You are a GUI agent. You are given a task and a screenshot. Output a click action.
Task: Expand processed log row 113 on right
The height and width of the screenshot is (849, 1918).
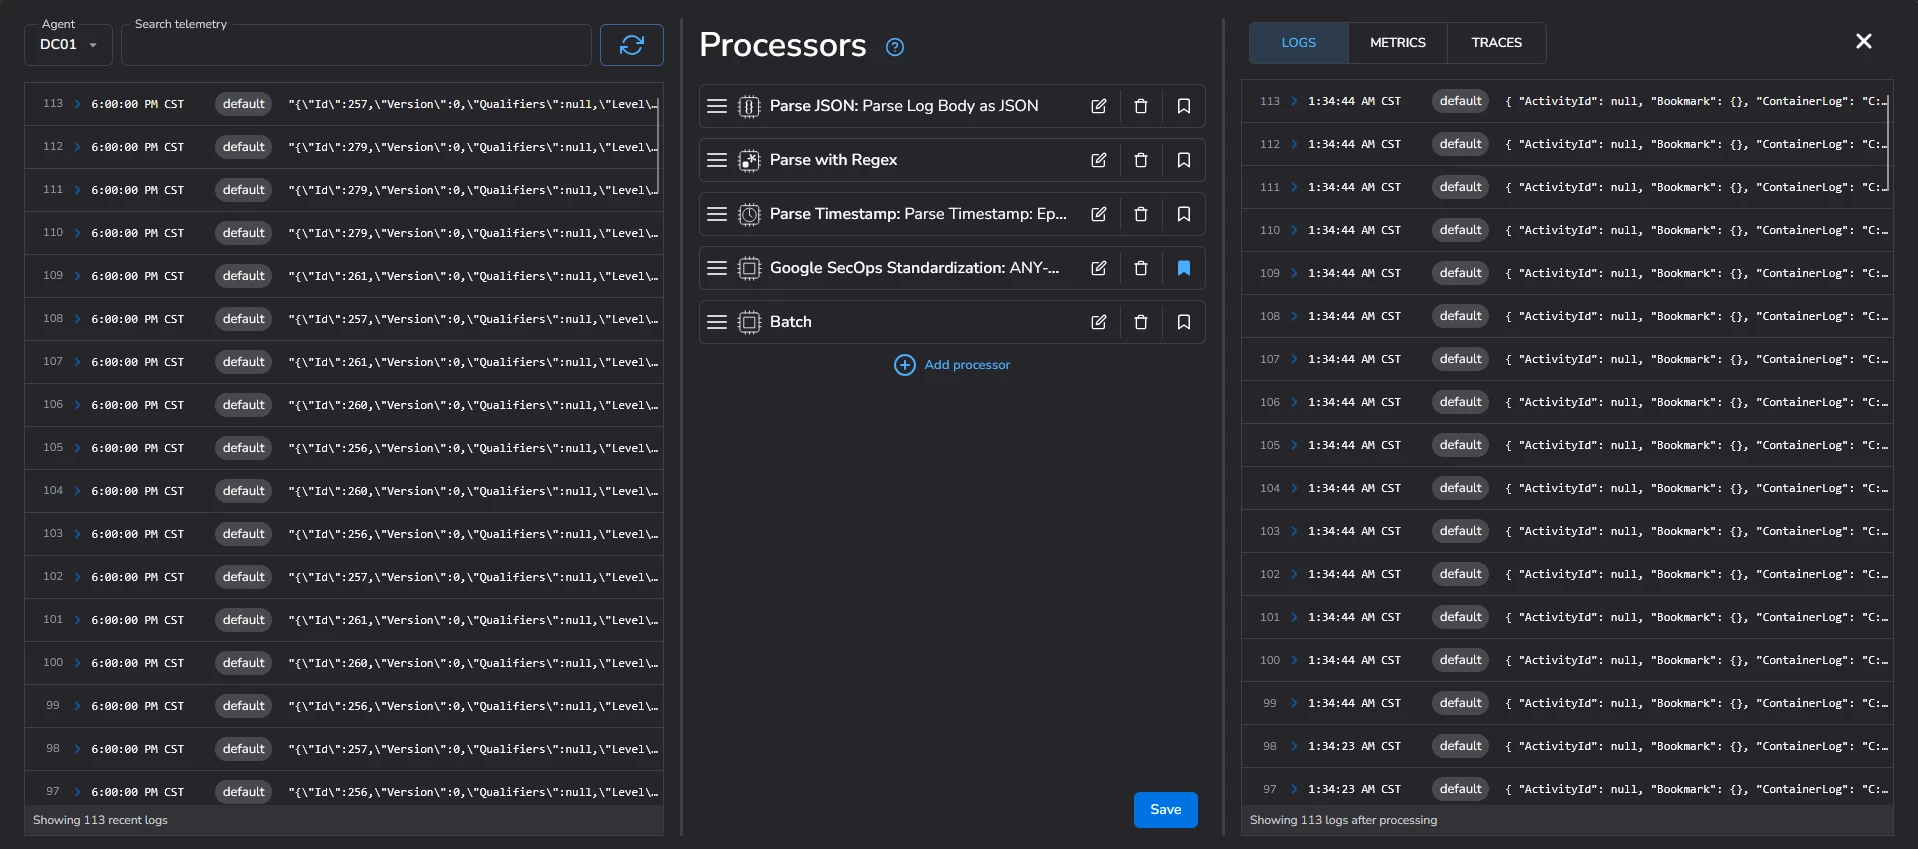[x=1294, y=101]
